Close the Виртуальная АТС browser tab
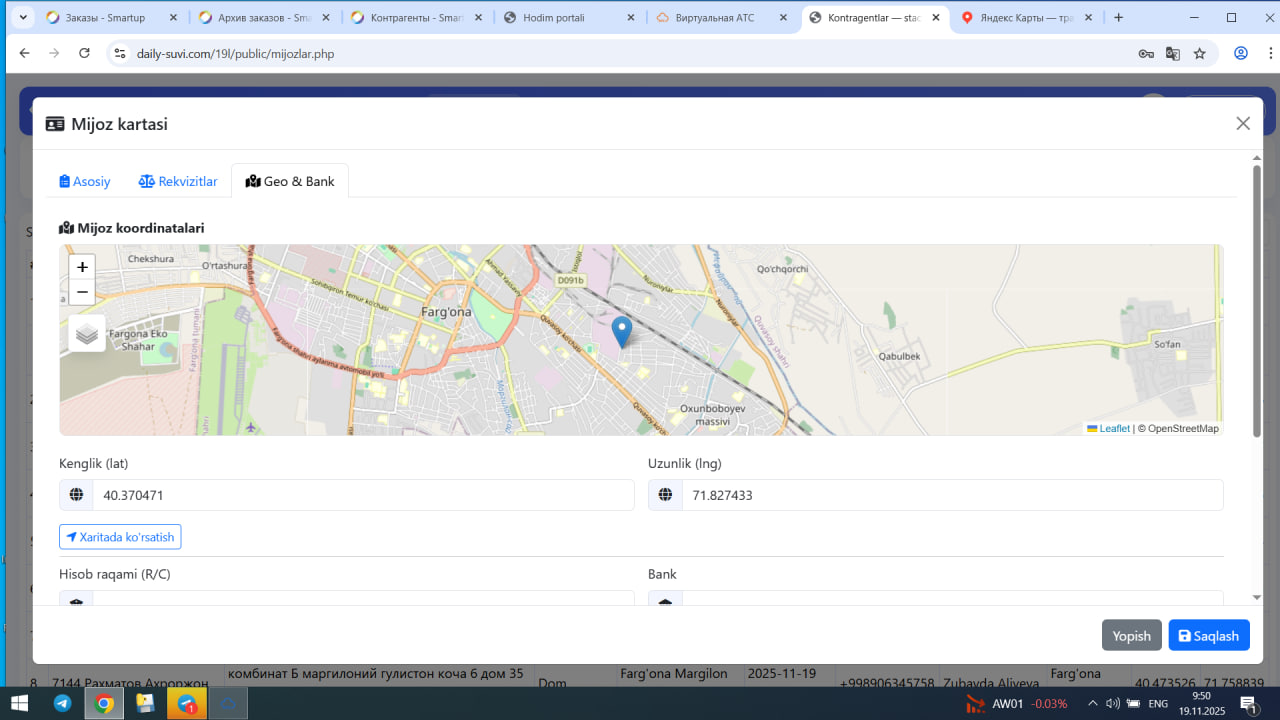Image resolution: width=1280 pixels, height=720 pixels. (784, 17)
